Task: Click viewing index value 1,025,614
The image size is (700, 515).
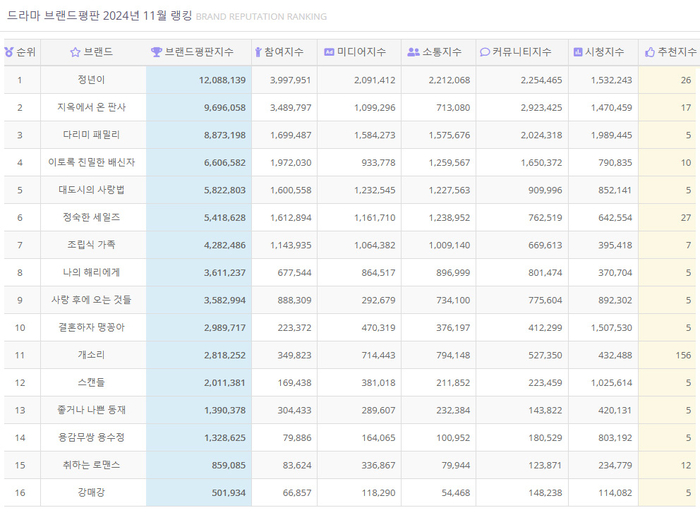Action: (612, 383)
